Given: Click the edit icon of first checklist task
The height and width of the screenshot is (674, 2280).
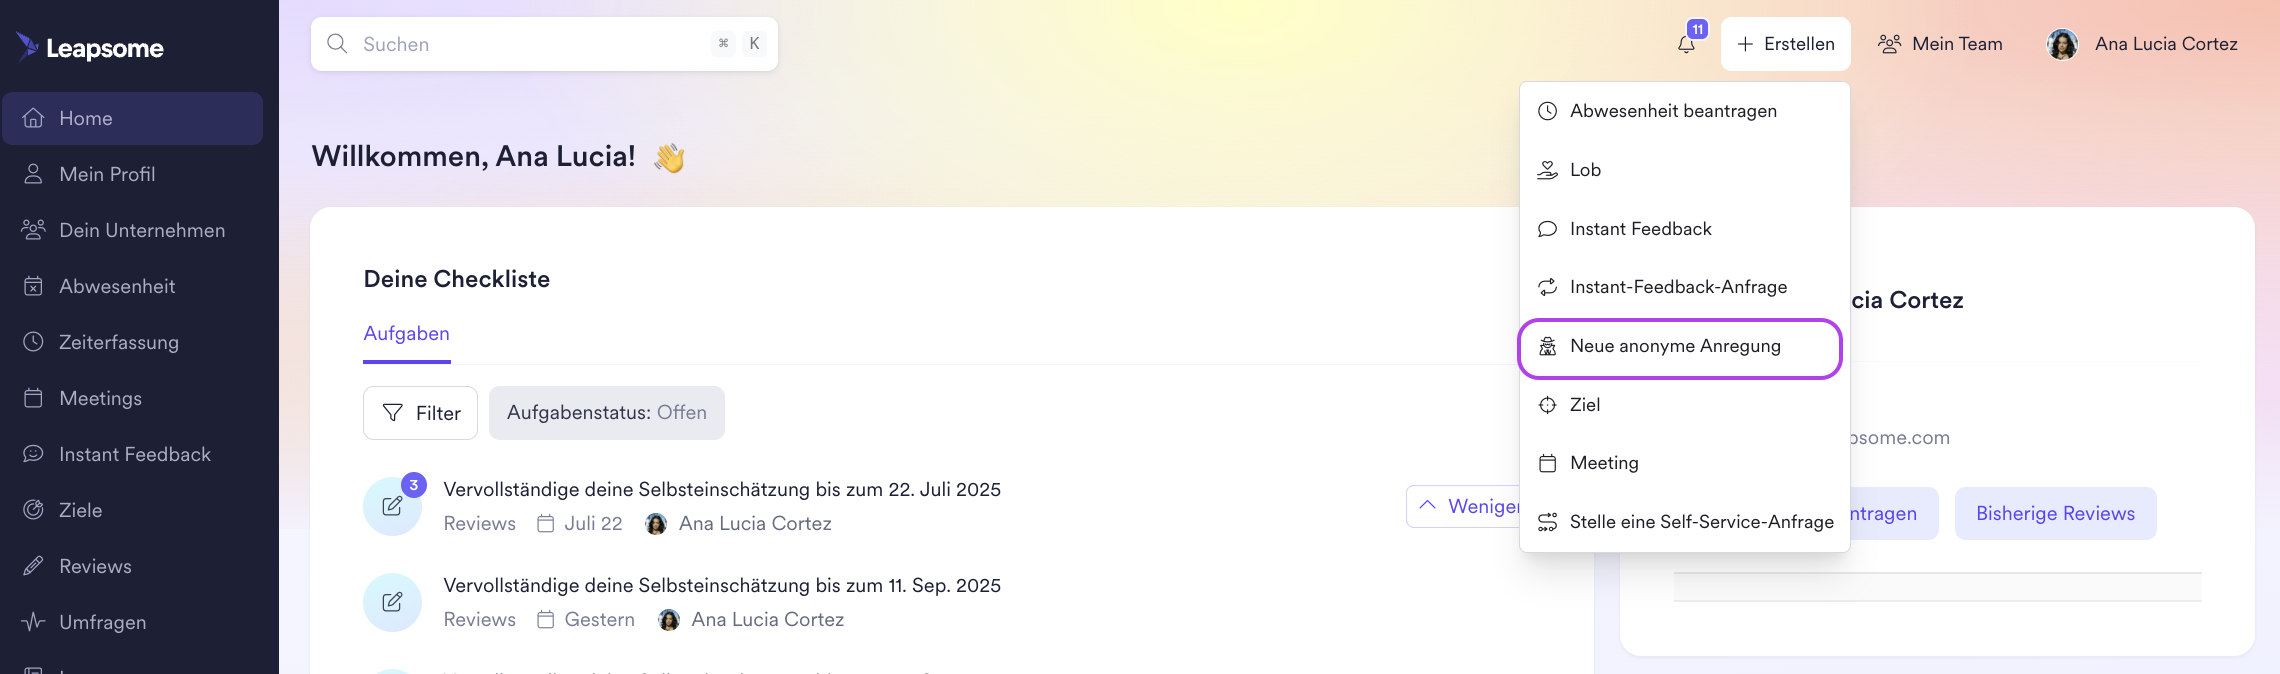Looking at the screenshot, I should pos(392,506).
